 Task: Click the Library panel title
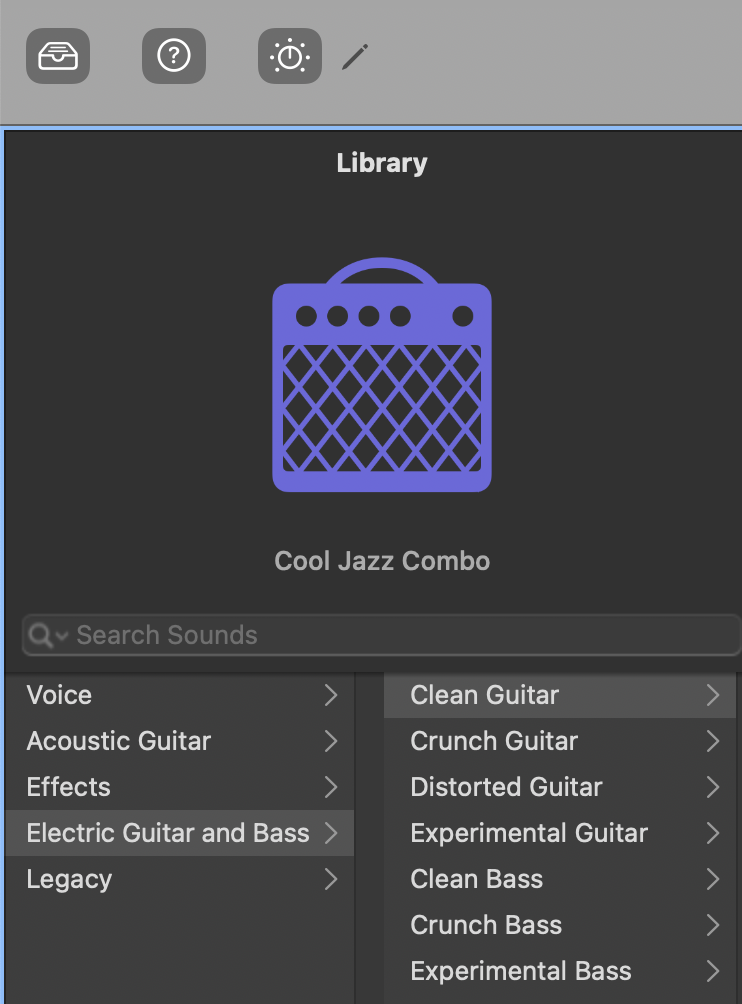pyautogui.click(x=382, y=163)
